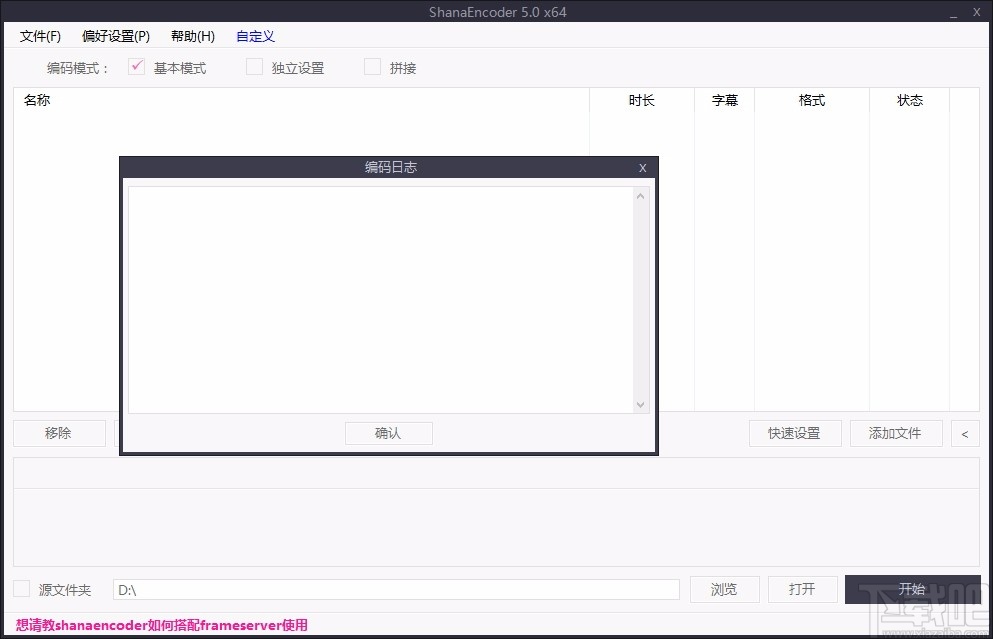Select the 自定义 custom menu item
This screenshot has width=993, height=639.
[x=255, y=36]
